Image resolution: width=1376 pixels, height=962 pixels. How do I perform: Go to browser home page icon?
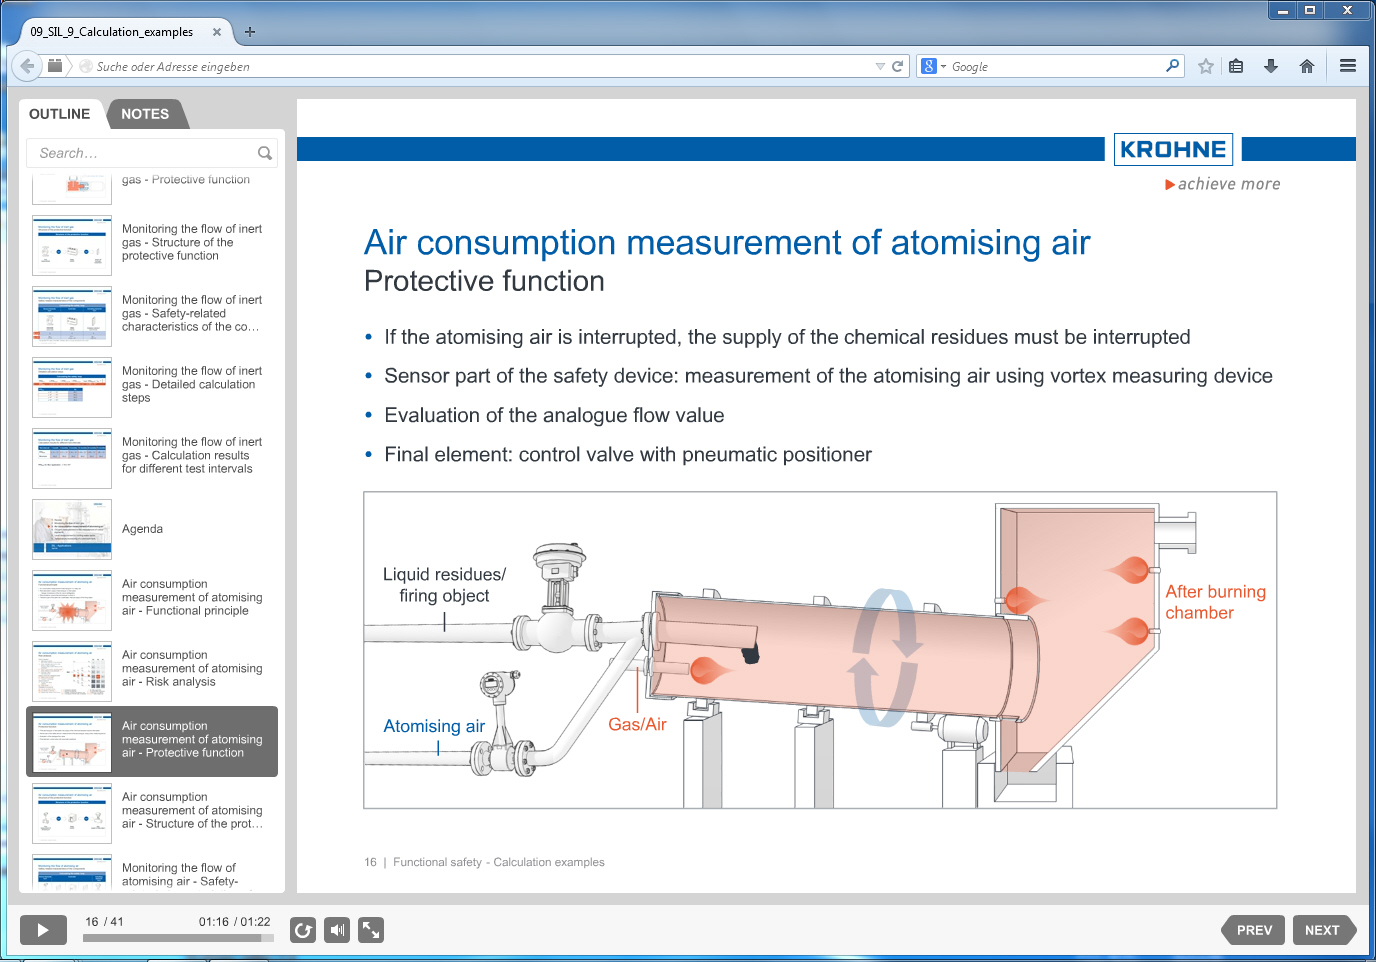(x=1306, y=66)
